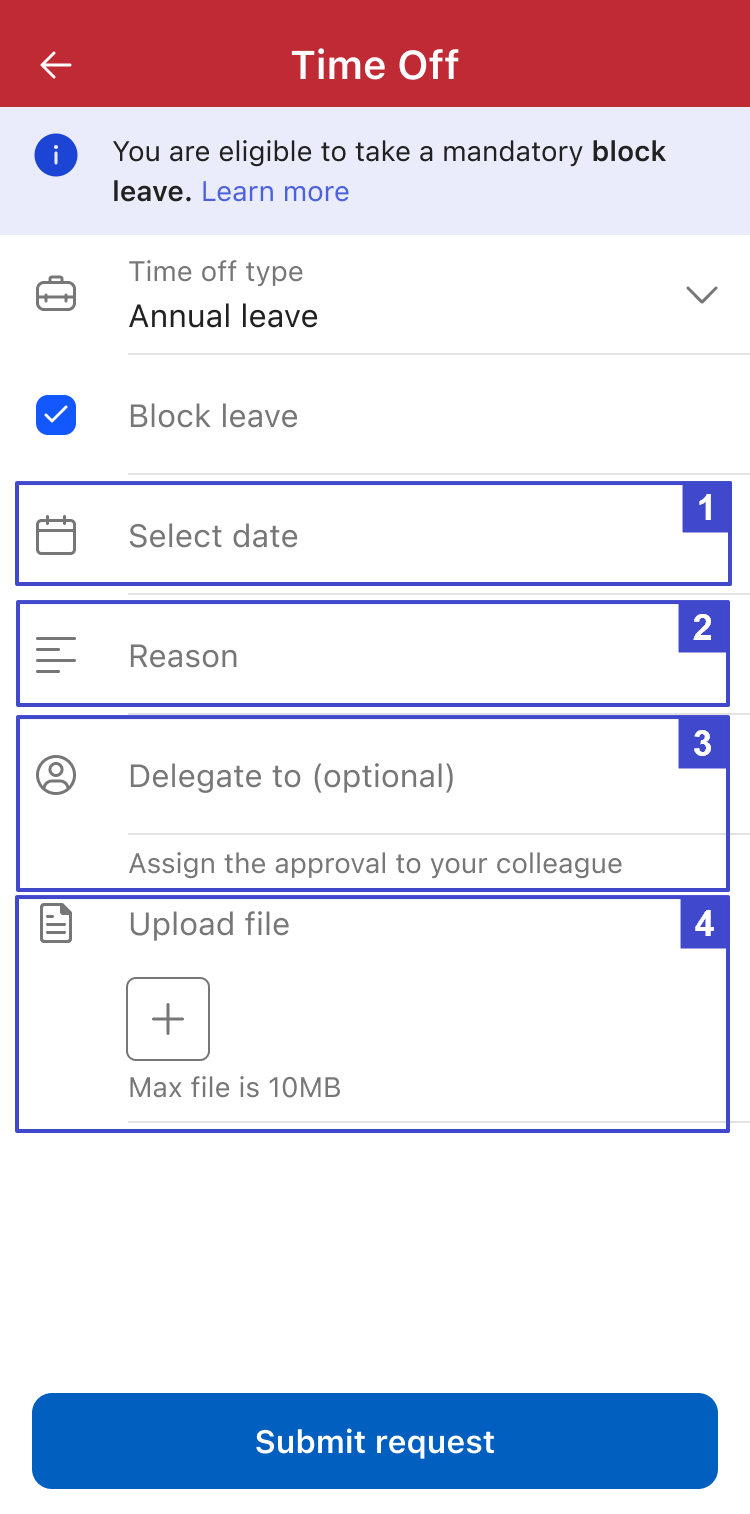Select the Delegate to (optional) field
This screenshot has width=750, height=1514.
click(372, 776)
